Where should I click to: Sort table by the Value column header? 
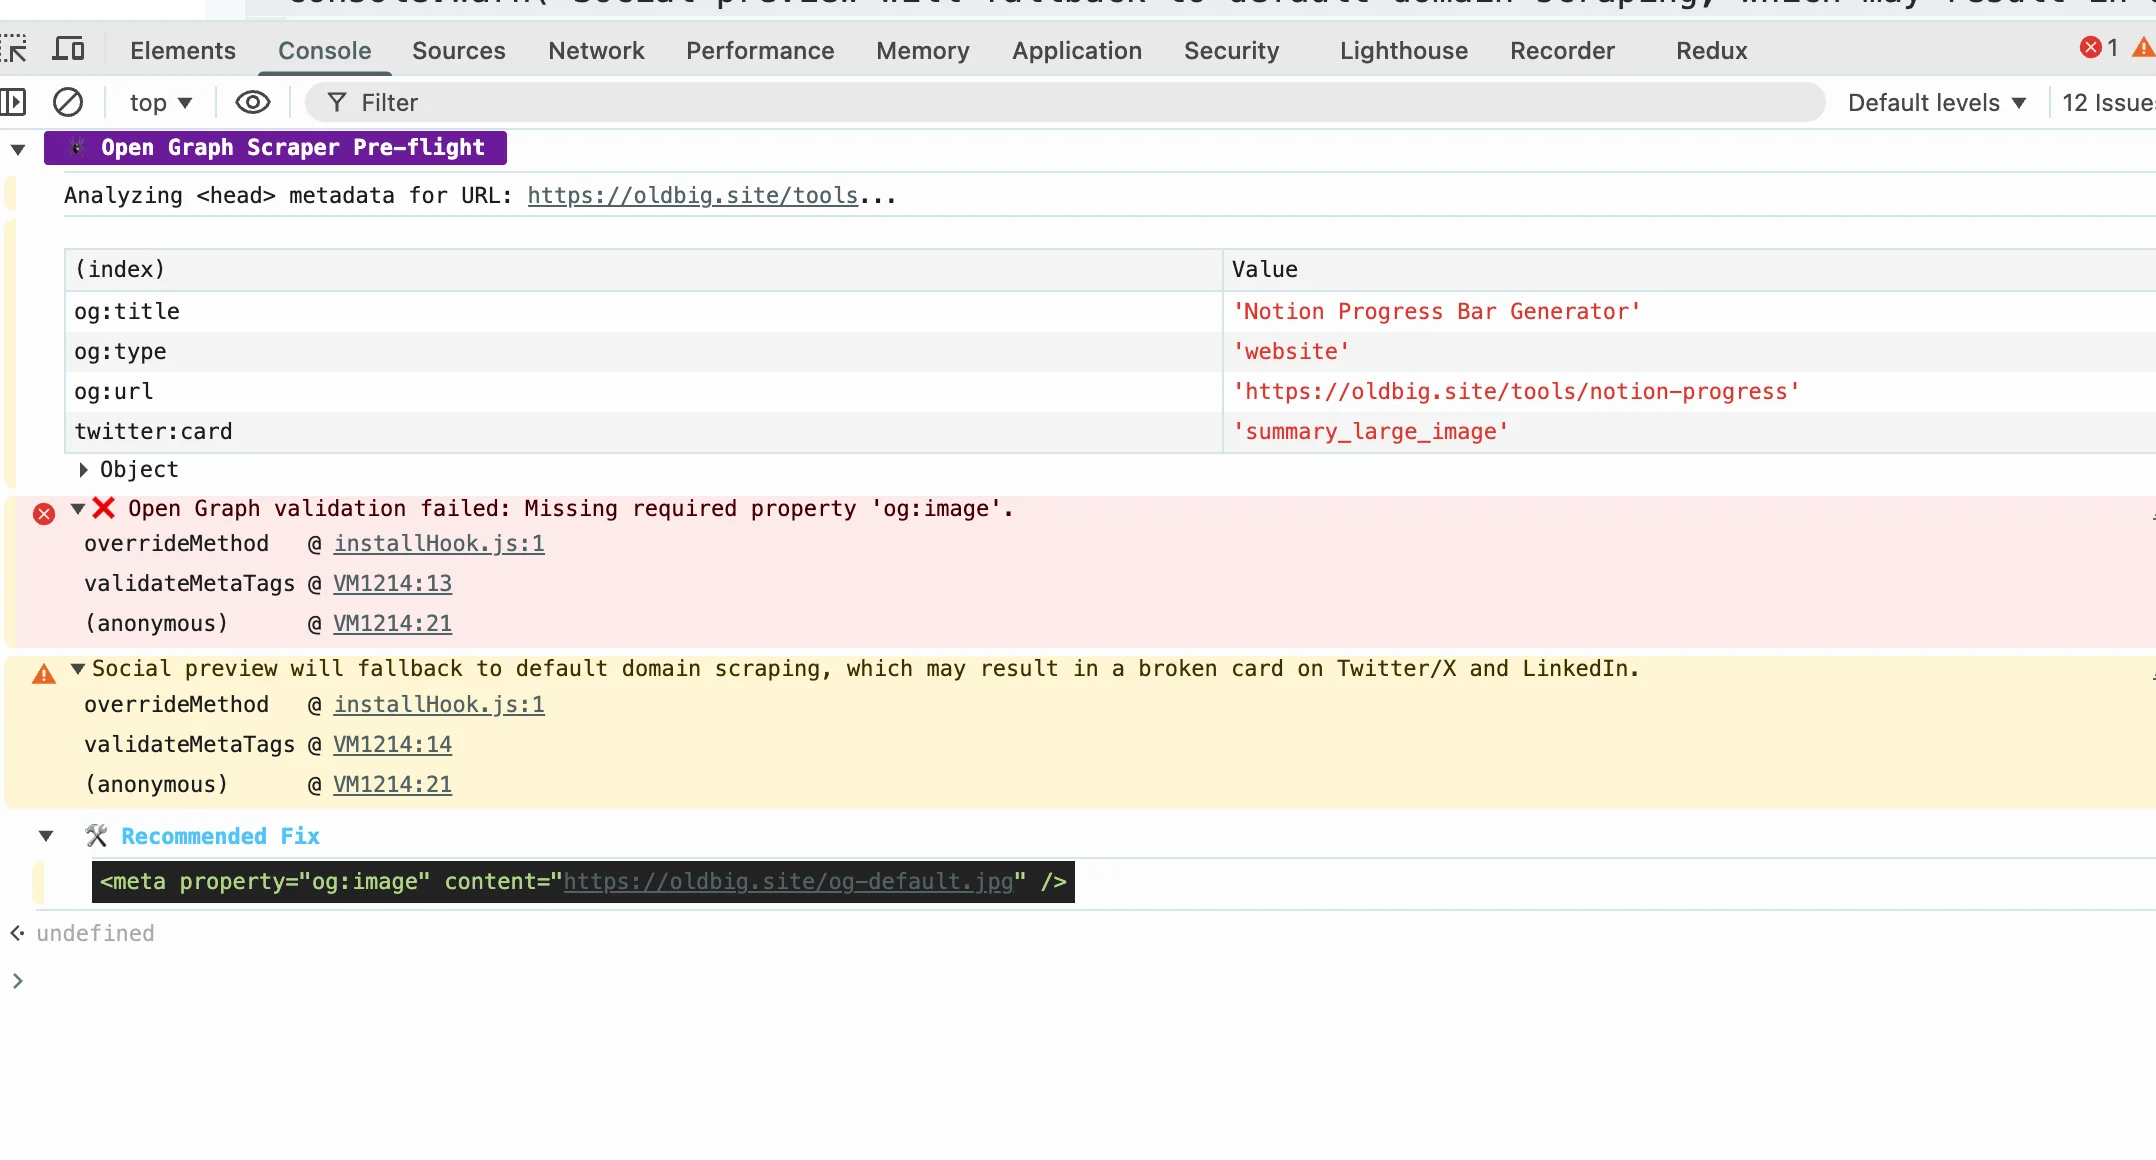pos(1689,270)
